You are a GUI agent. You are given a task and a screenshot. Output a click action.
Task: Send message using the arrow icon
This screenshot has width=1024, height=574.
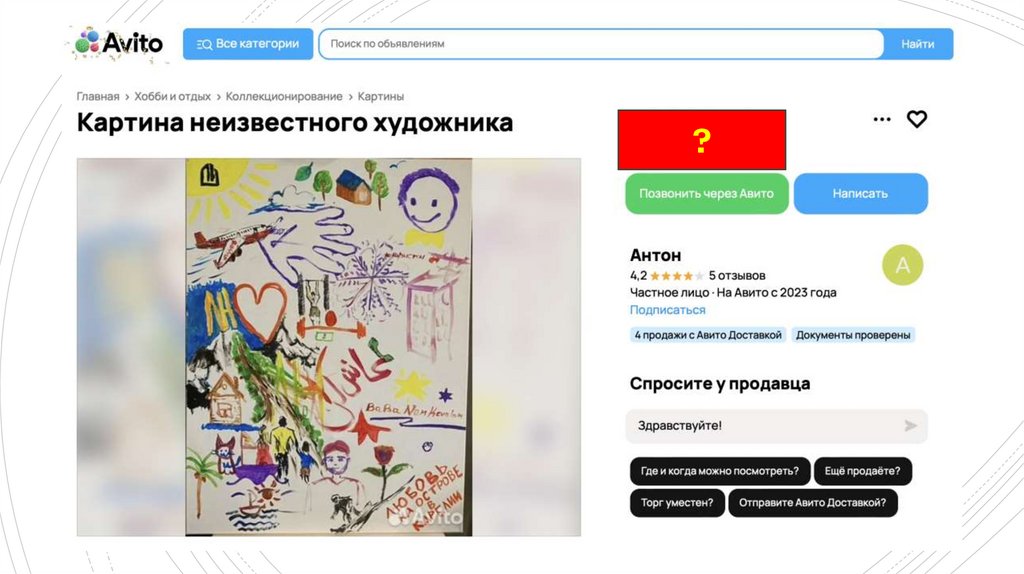[x=910, y=426]
